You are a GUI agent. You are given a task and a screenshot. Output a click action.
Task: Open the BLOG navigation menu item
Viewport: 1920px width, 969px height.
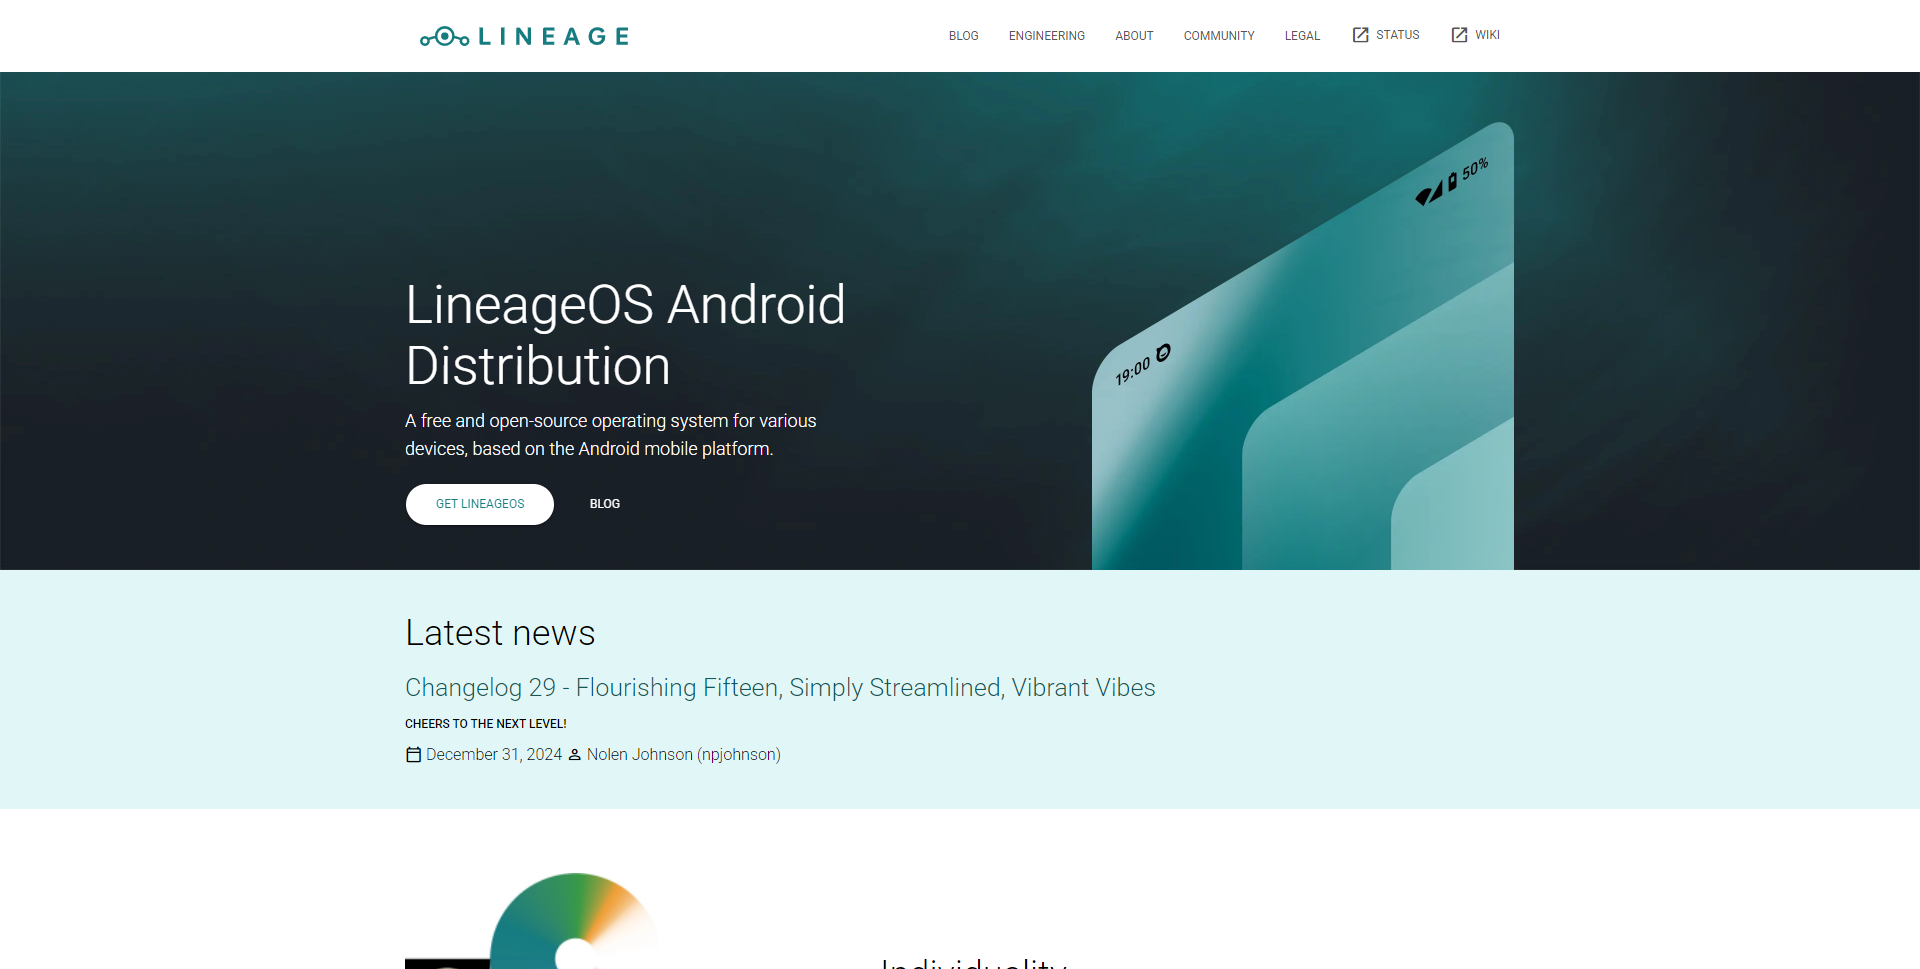(963, 36)
